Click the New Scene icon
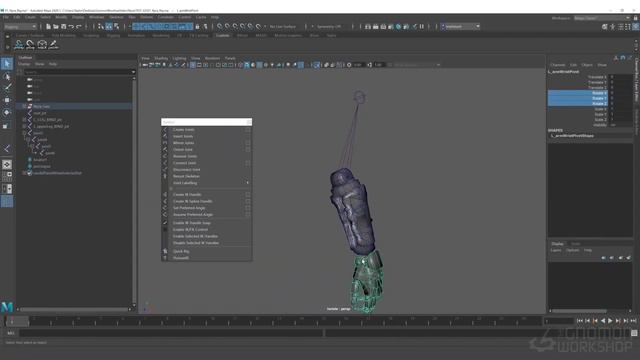This screenshot has height=360, width=640. coord(48,27)
